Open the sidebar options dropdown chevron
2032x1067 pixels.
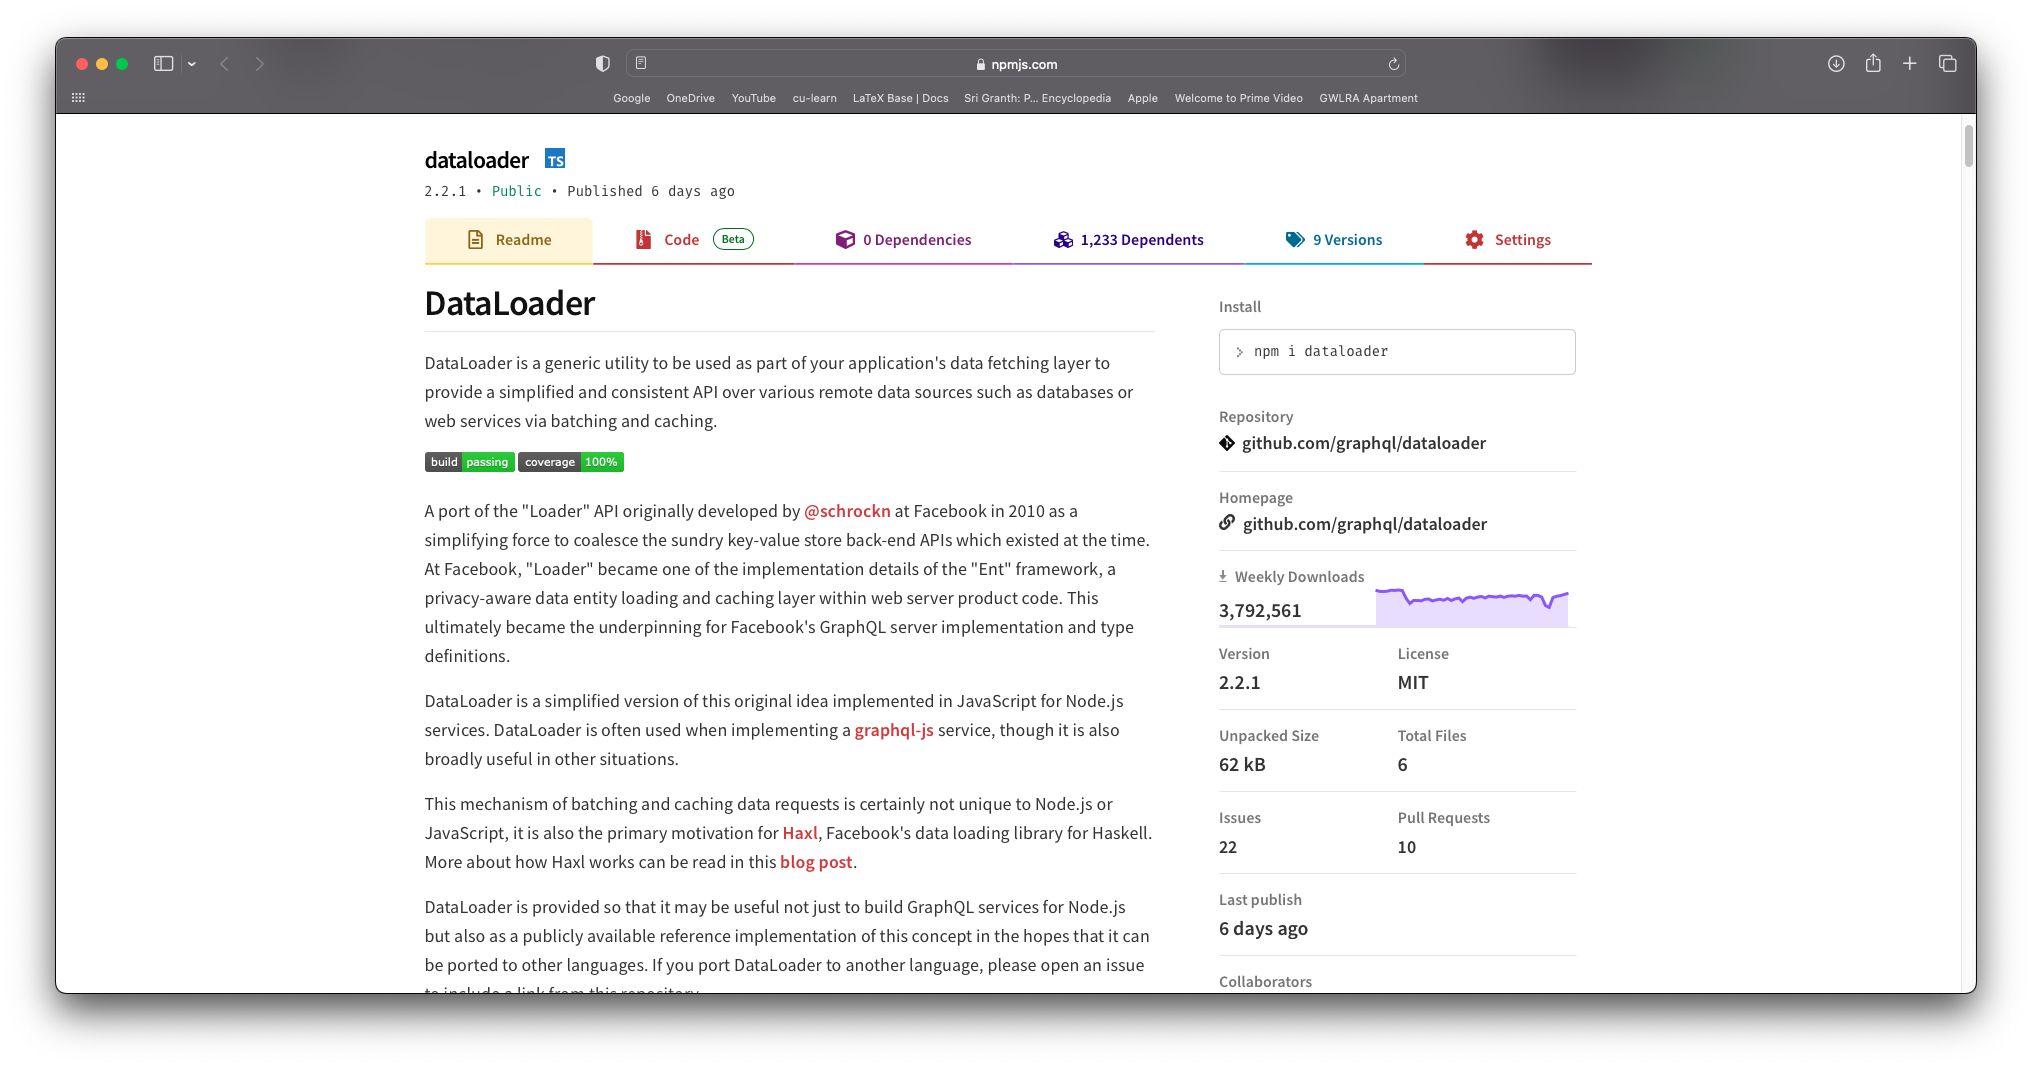pyautogui.click(x=192, y=64)
